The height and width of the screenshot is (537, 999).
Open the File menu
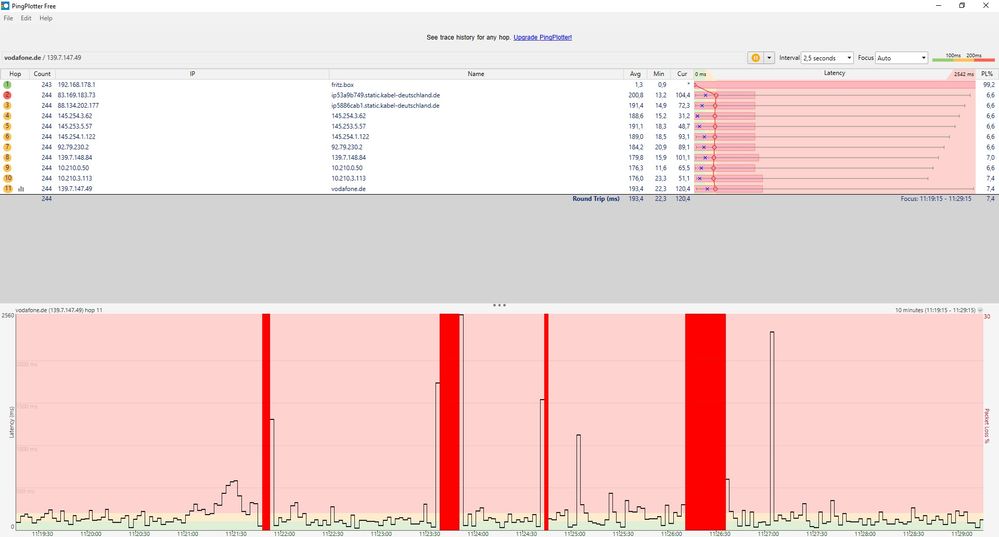tap(8, 18)
